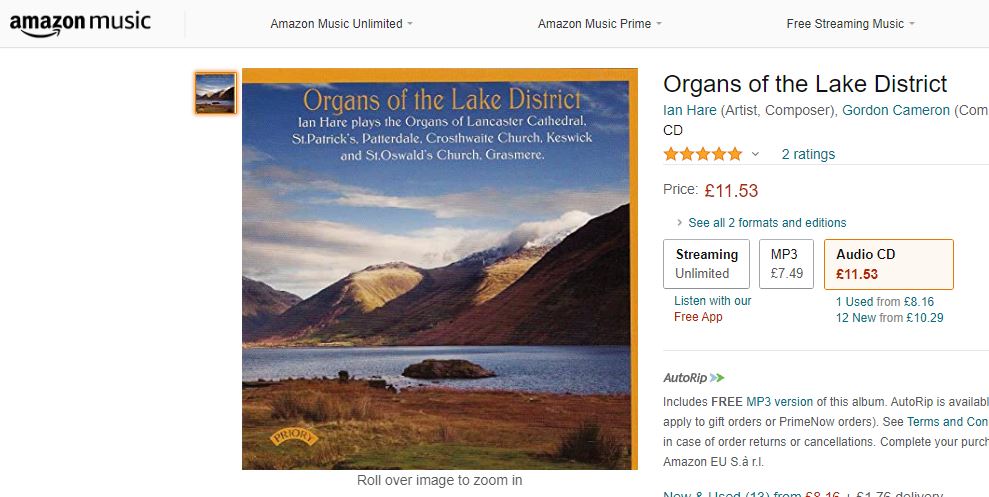Viewport: 989px width, 497px height.
Task: Open the Ian Hare artist link
Action: pyautogui.click(x=689, y=110)
